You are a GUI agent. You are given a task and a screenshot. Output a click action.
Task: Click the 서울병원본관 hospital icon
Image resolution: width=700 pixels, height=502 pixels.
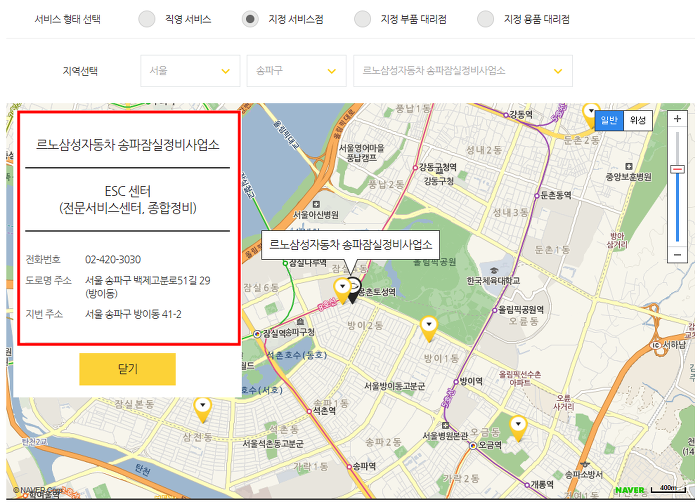tap(445, 425)
